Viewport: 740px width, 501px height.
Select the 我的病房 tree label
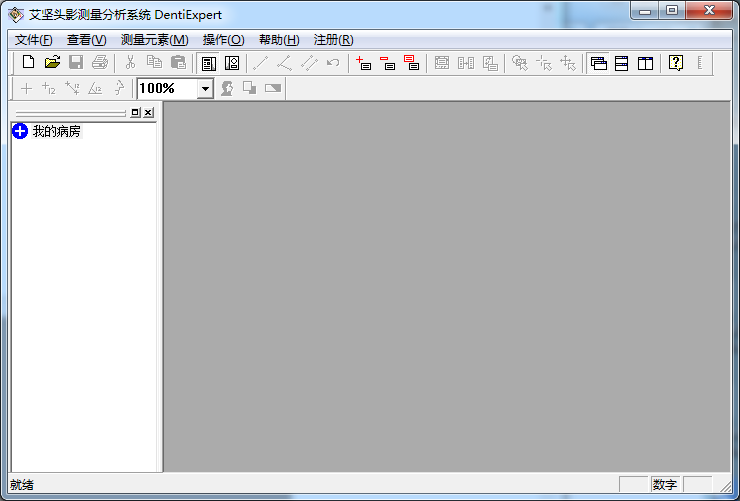pyautogui.click(x=56, y=131)
